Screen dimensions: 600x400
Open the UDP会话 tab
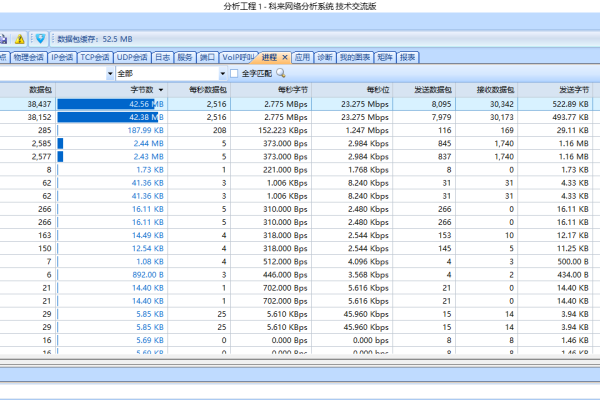pyautogui.click(x=132, y=58)
